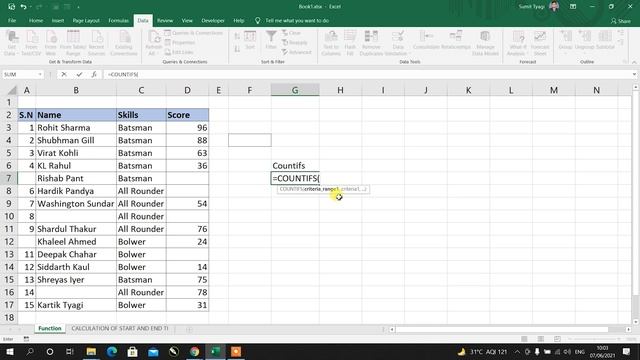The height and width of the screenshot is (360, 640).
Task: Click the horizontal scrollbar right arrow
Action: click(629, 329)
